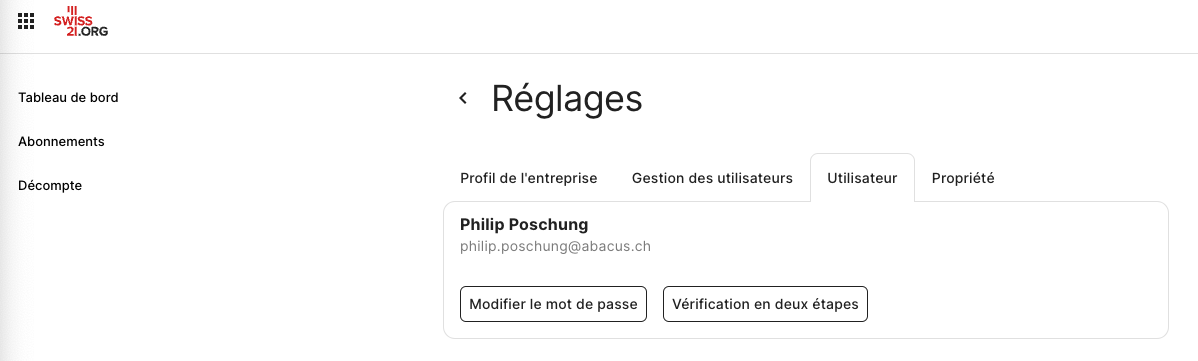
Task: Click Modifier le mot de passe button
Action: pyautogui.click(x=553, y=304)
